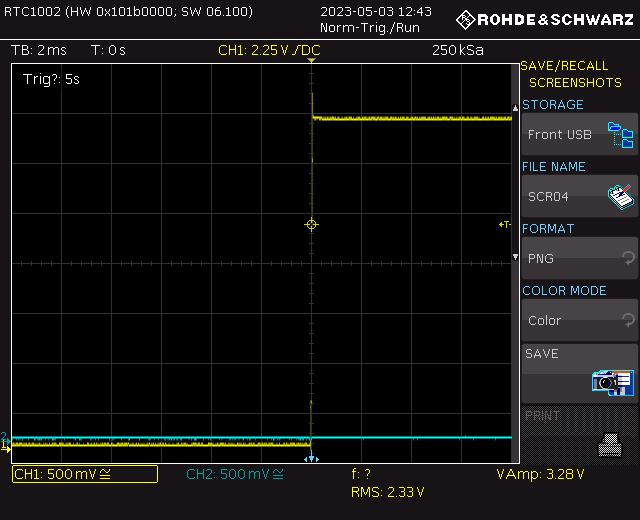Cycle the Color mode option arrow
The width and height of the screenshot is (640, 520).
click(629, 320)
